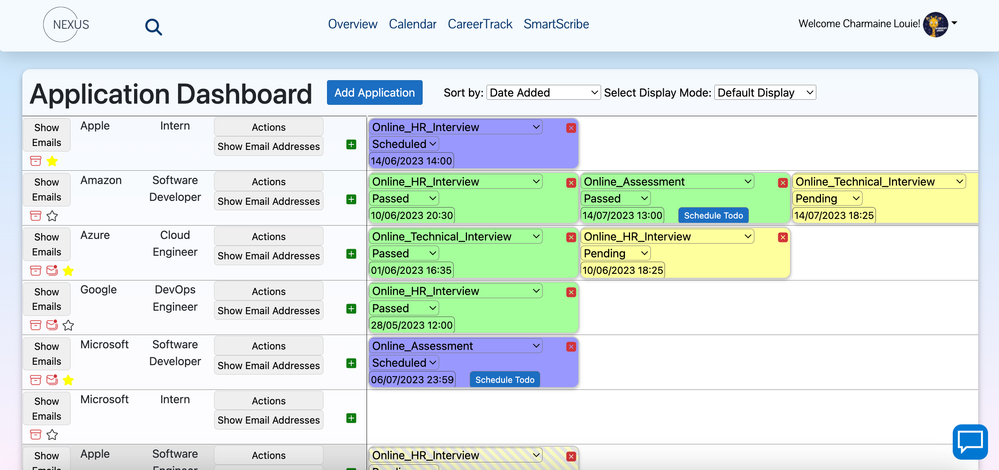This screenshot has width=999, height=470.
Task: Click the unread mail icon for Google
Action: point(52,325)
